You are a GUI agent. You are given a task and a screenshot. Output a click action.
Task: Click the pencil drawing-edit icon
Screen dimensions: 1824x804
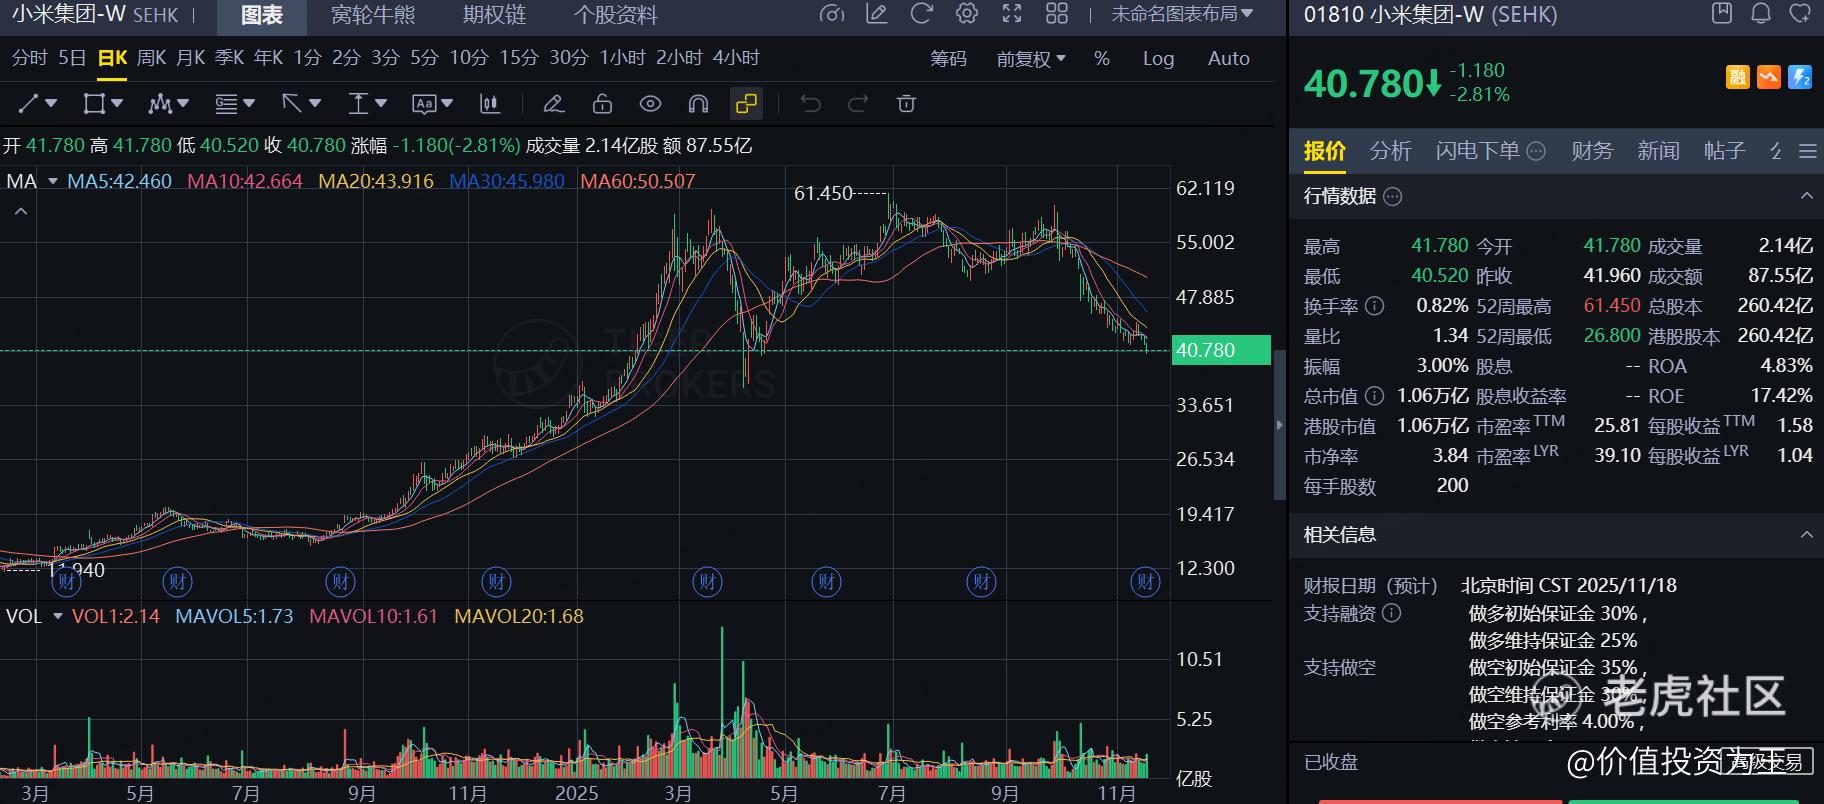click(x=553, y=104)
